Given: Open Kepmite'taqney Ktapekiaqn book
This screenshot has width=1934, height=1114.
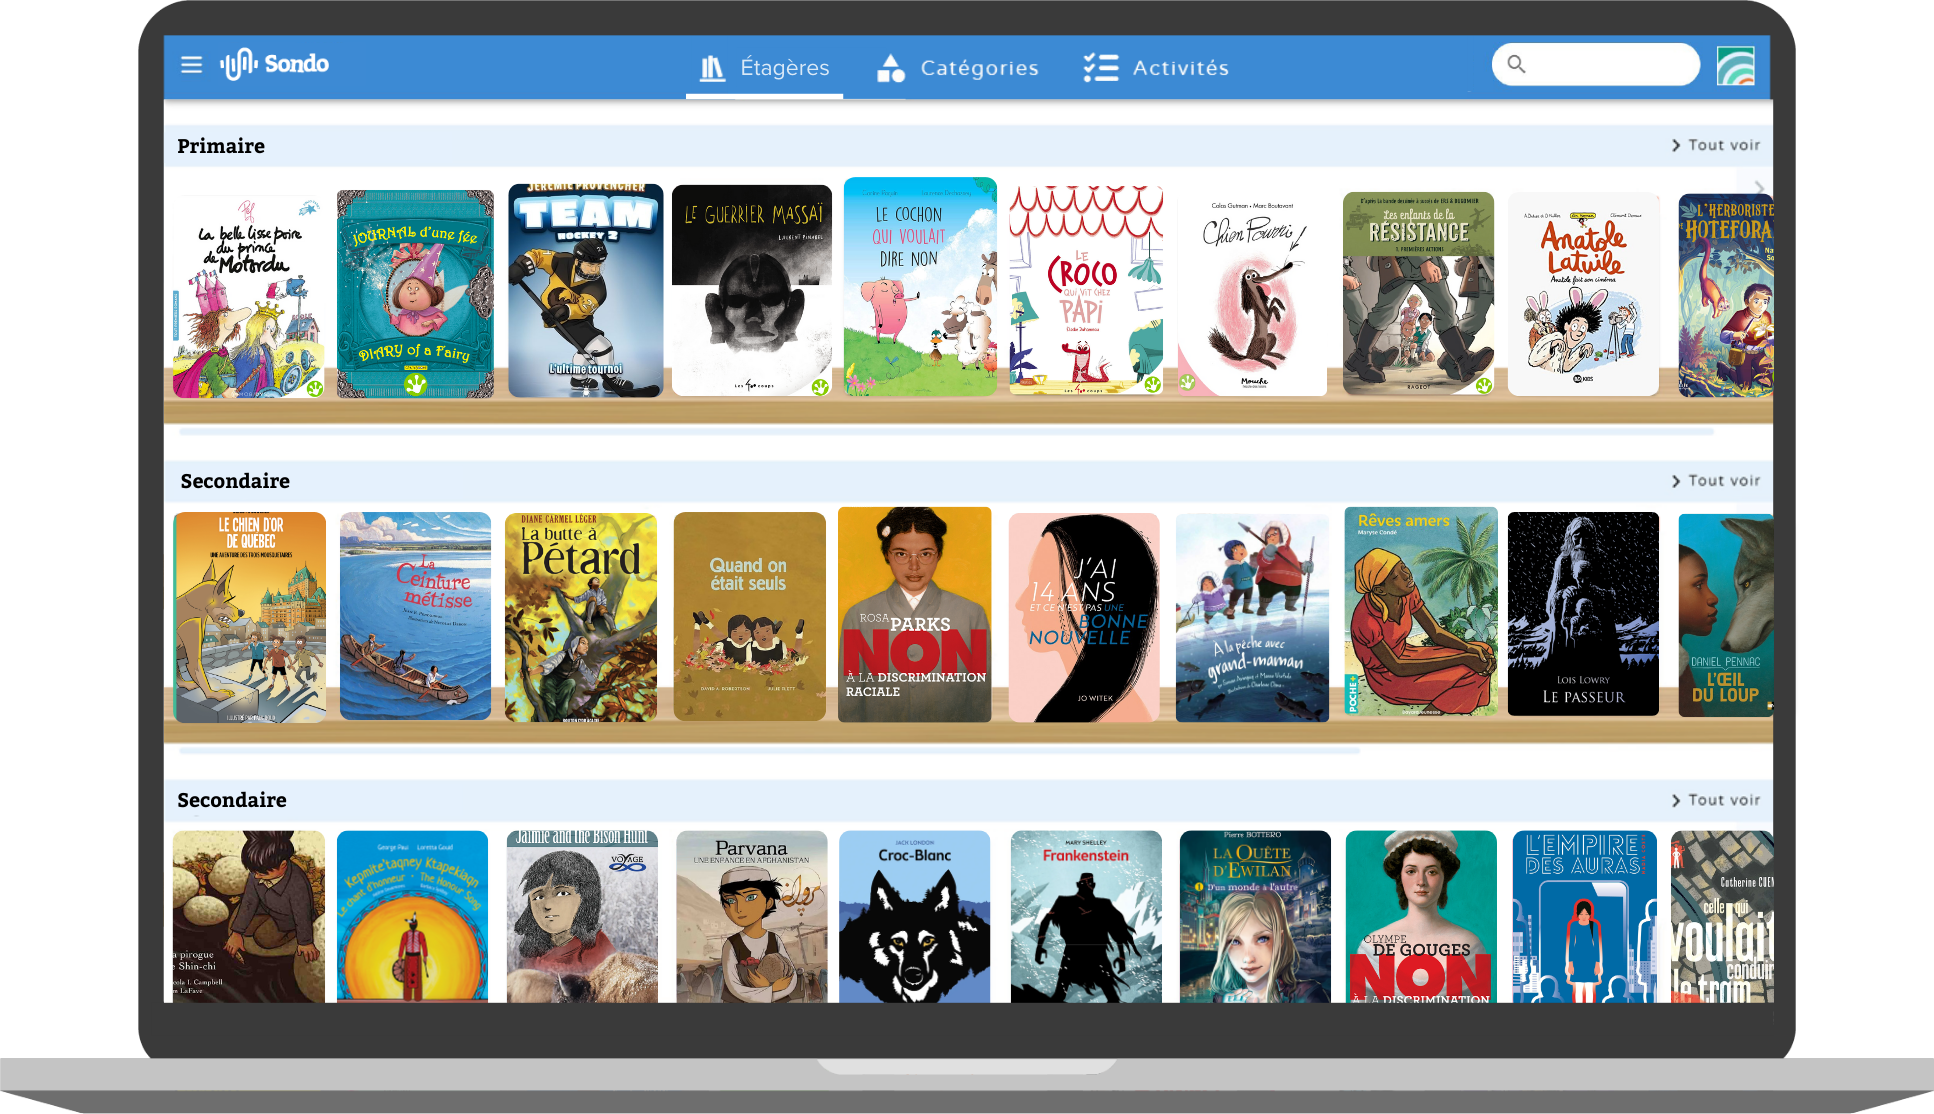Looking at the screenshot, I should (x=412, y=916).
